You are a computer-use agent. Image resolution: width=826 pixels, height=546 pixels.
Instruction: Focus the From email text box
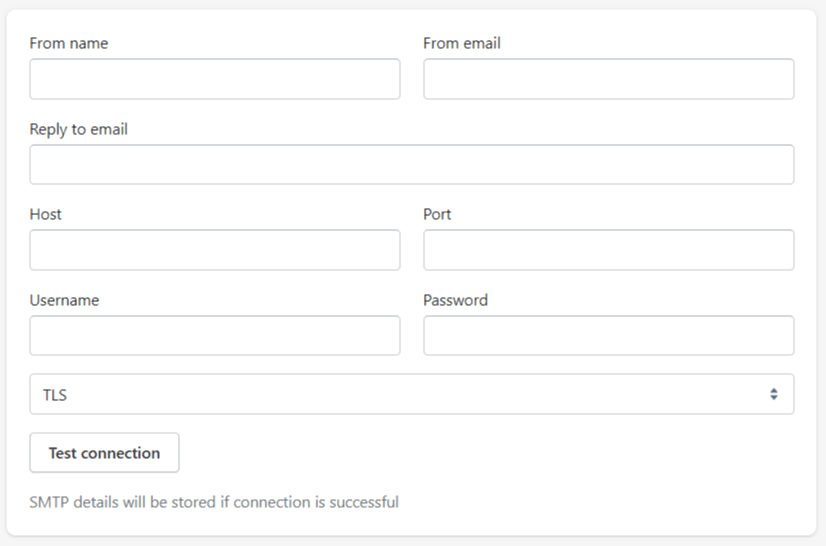click(x=608, y=79)
